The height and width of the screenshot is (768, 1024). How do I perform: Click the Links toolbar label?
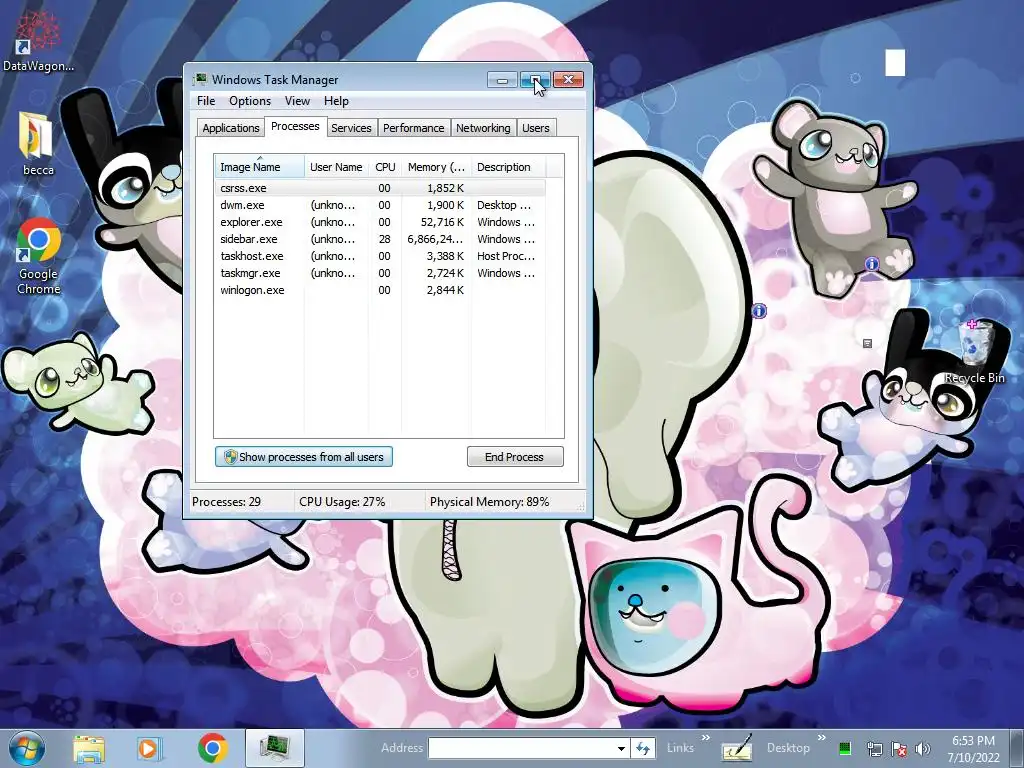point(680,748)
